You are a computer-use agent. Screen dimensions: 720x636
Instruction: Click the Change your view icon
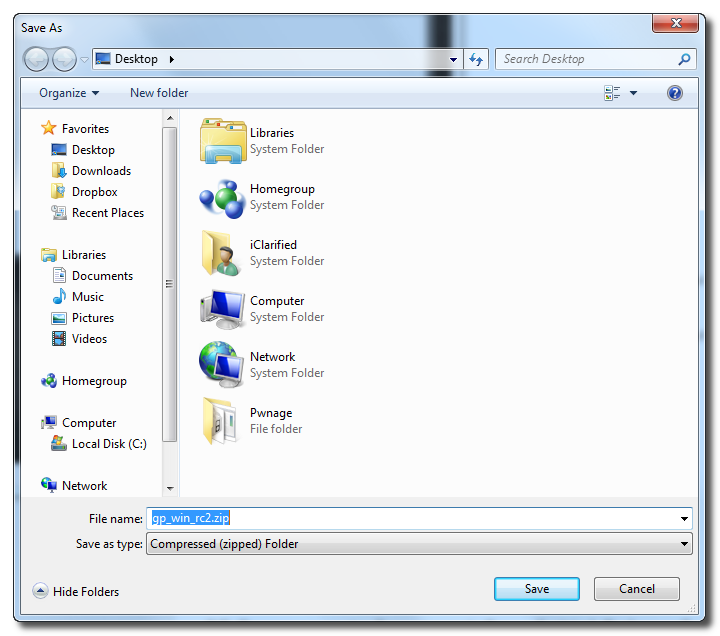coord(612,93)
